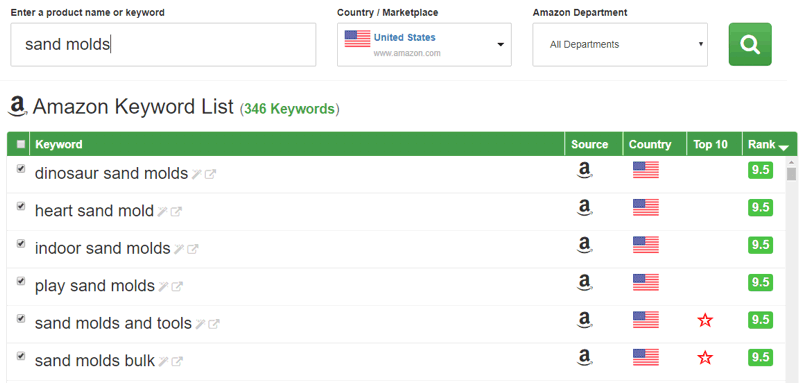Click the keyword text 'heart sand mold'
This screenshot has height=383, width=800.
click(x=94, y=211)
